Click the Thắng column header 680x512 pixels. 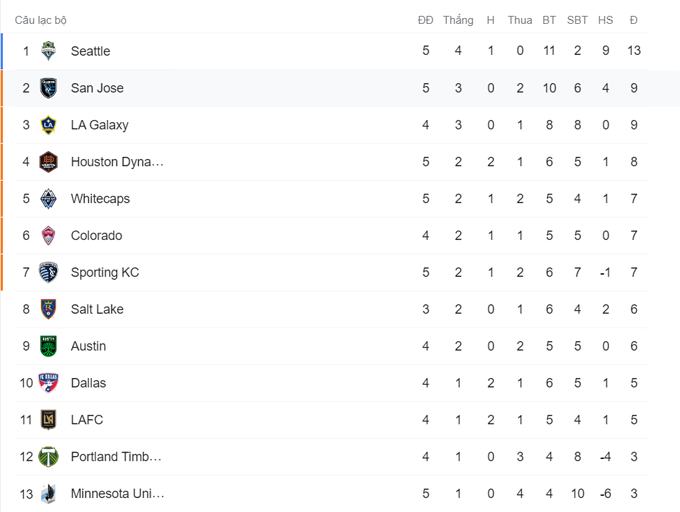point(458,20)
